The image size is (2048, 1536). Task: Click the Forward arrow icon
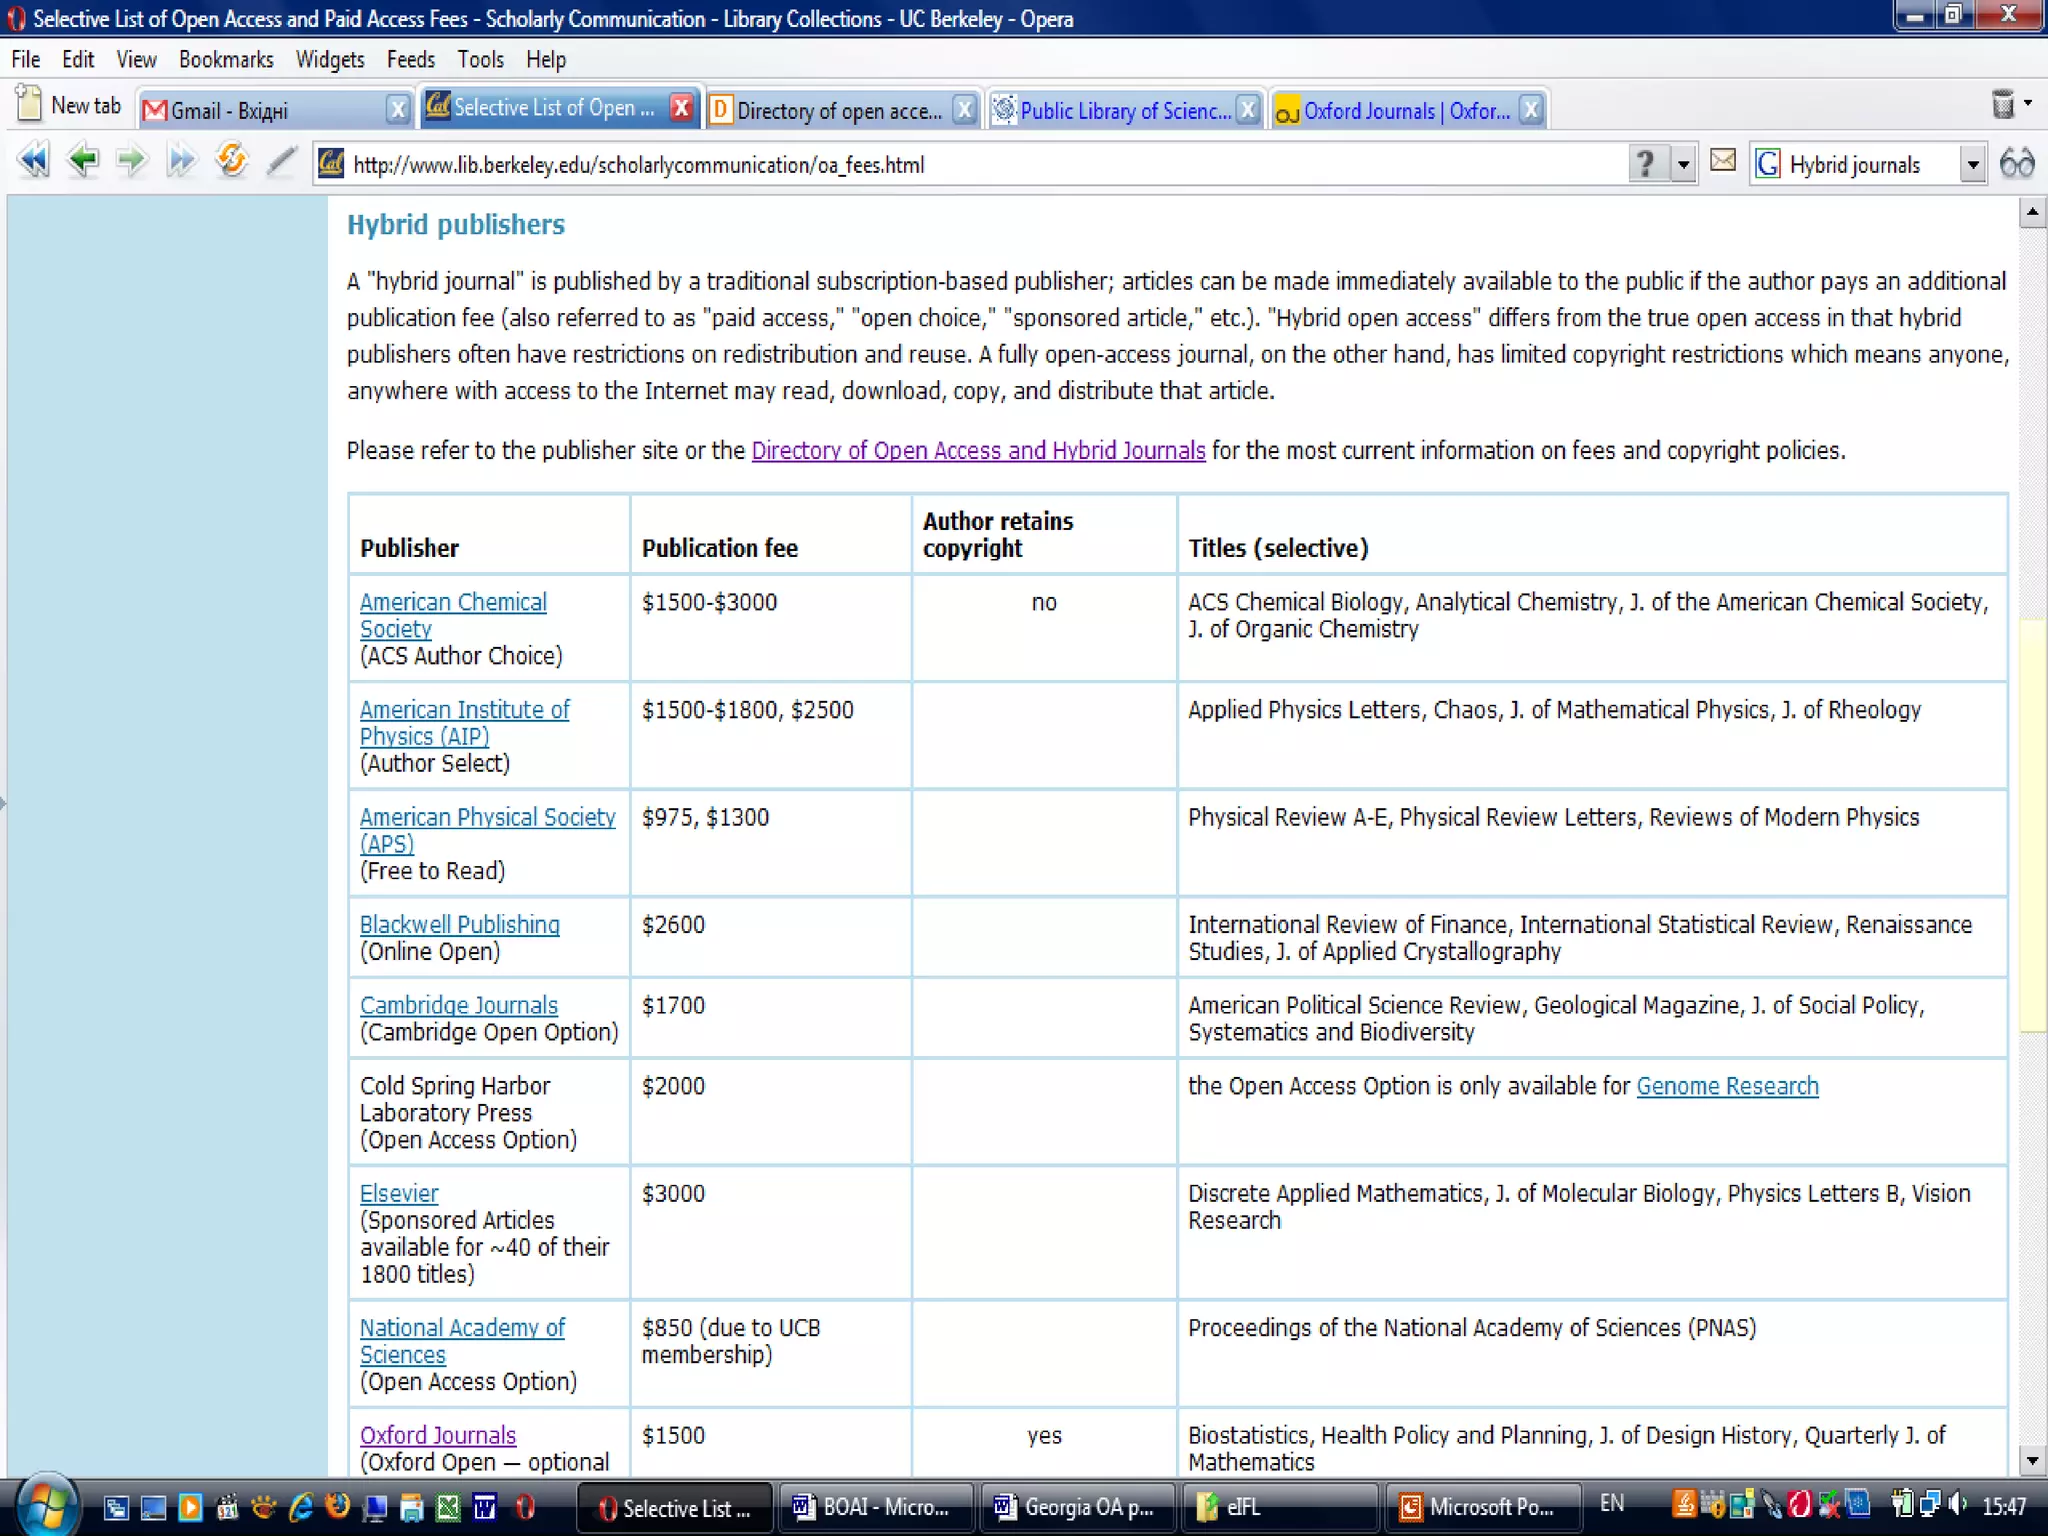pos(131,161)
